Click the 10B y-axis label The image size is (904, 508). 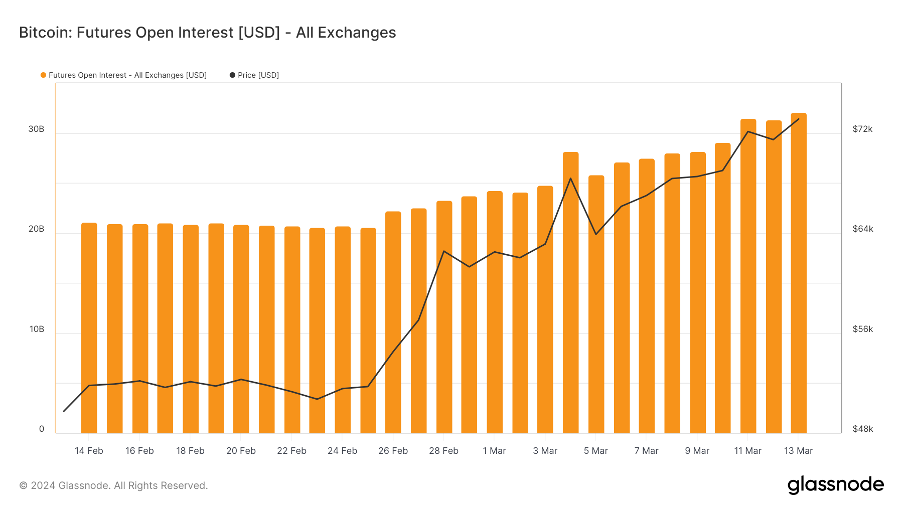36,330
